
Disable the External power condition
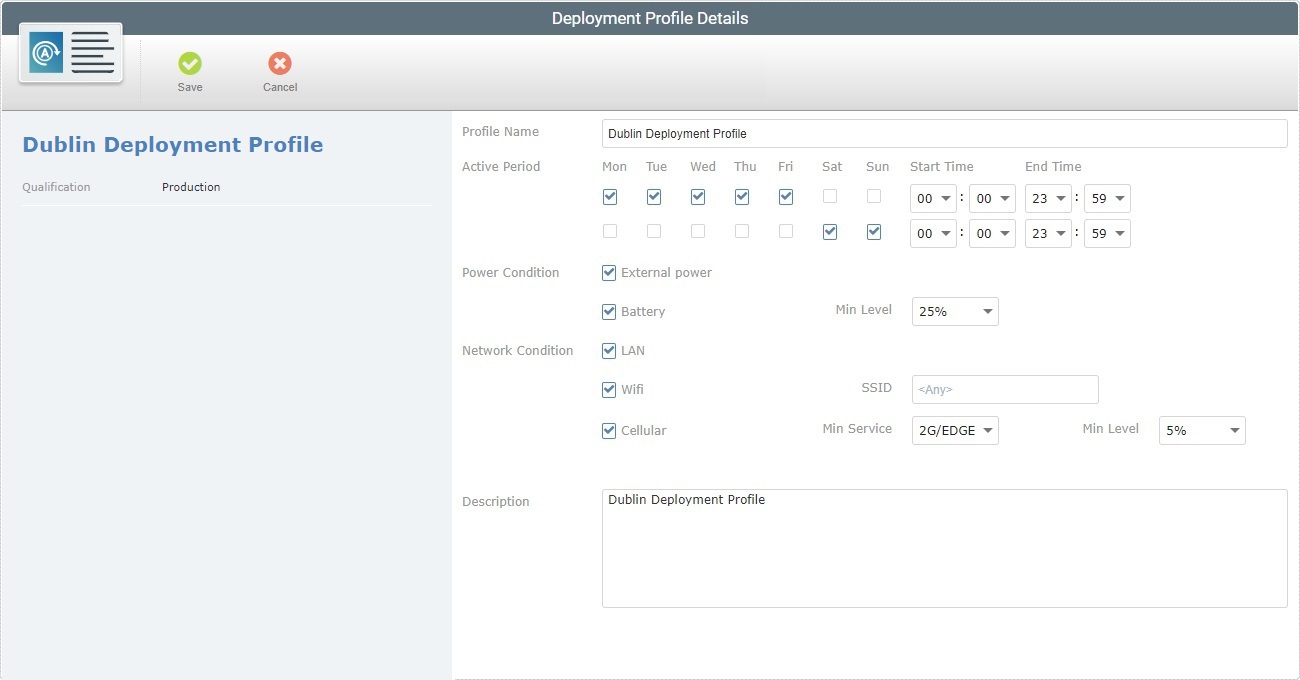tap(609, 272)
